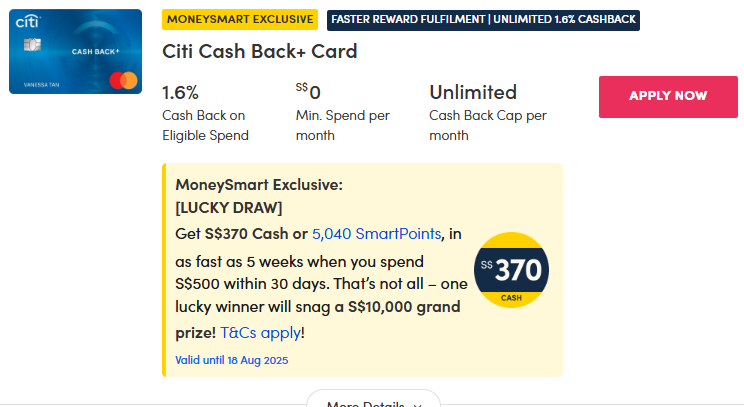The height and width of the screenshot is (407, 744).
Task: Click the chevron beside More Details
Action: (418, 404)
